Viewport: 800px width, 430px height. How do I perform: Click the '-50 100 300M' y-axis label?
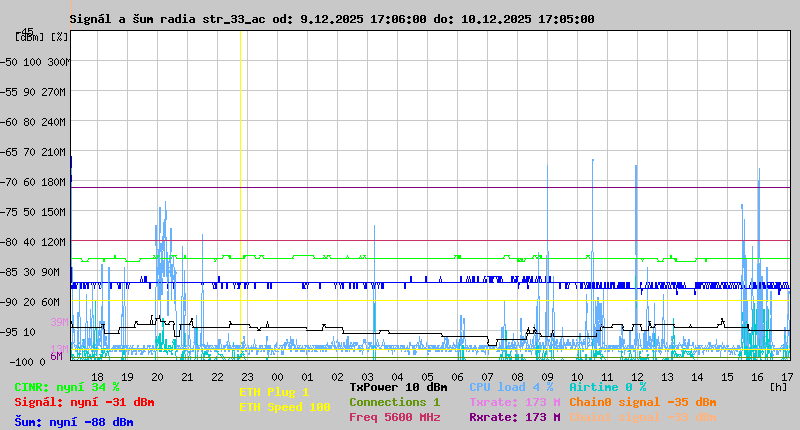pos(35,62)
